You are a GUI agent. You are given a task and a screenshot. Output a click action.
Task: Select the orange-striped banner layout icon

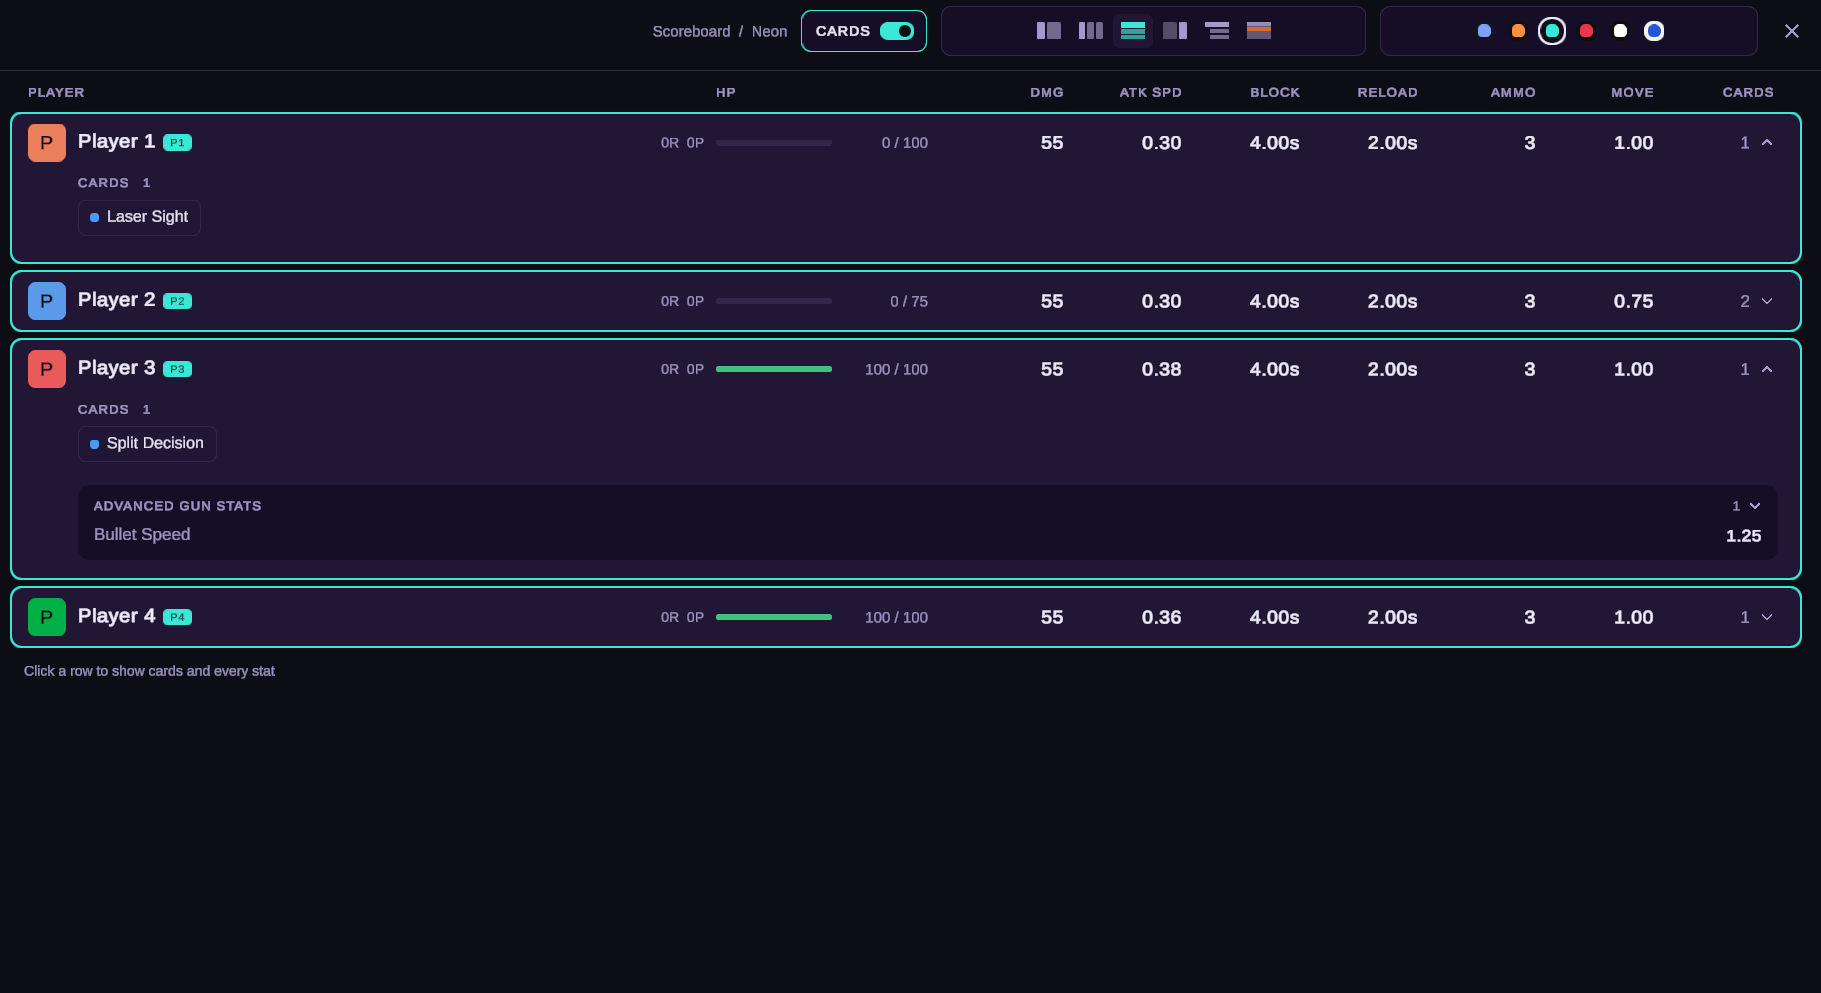(x=1258, y=31)
